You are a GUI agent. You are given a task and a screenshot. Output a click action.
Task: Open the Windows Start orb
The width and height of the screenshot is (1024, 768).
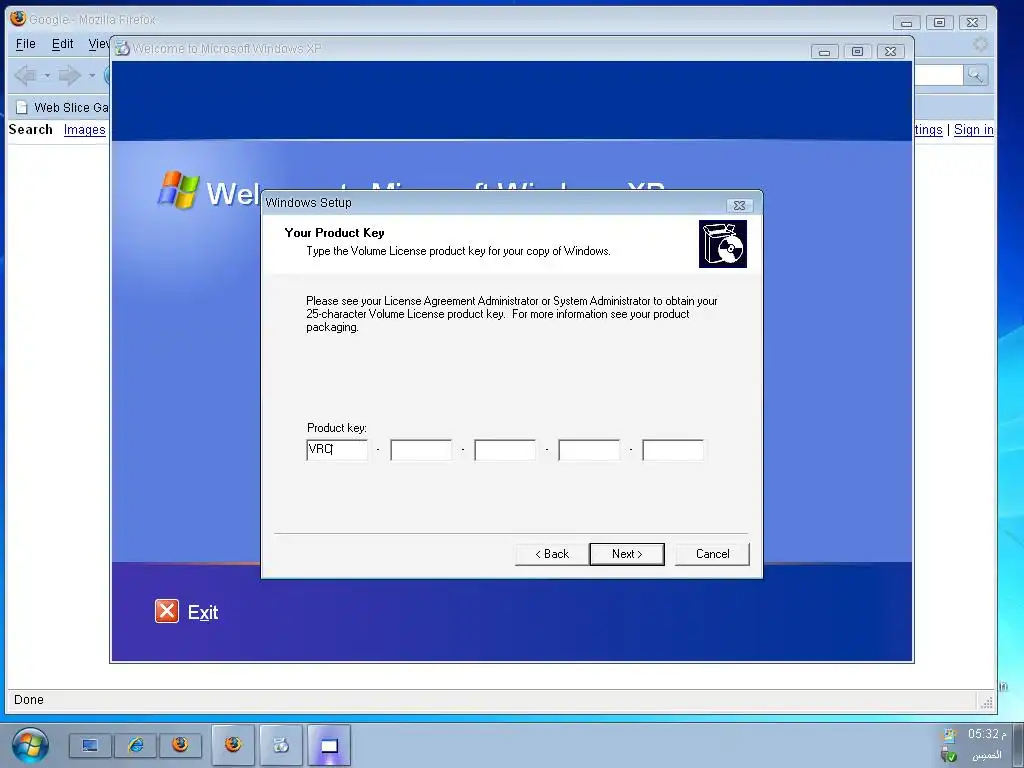30,745
